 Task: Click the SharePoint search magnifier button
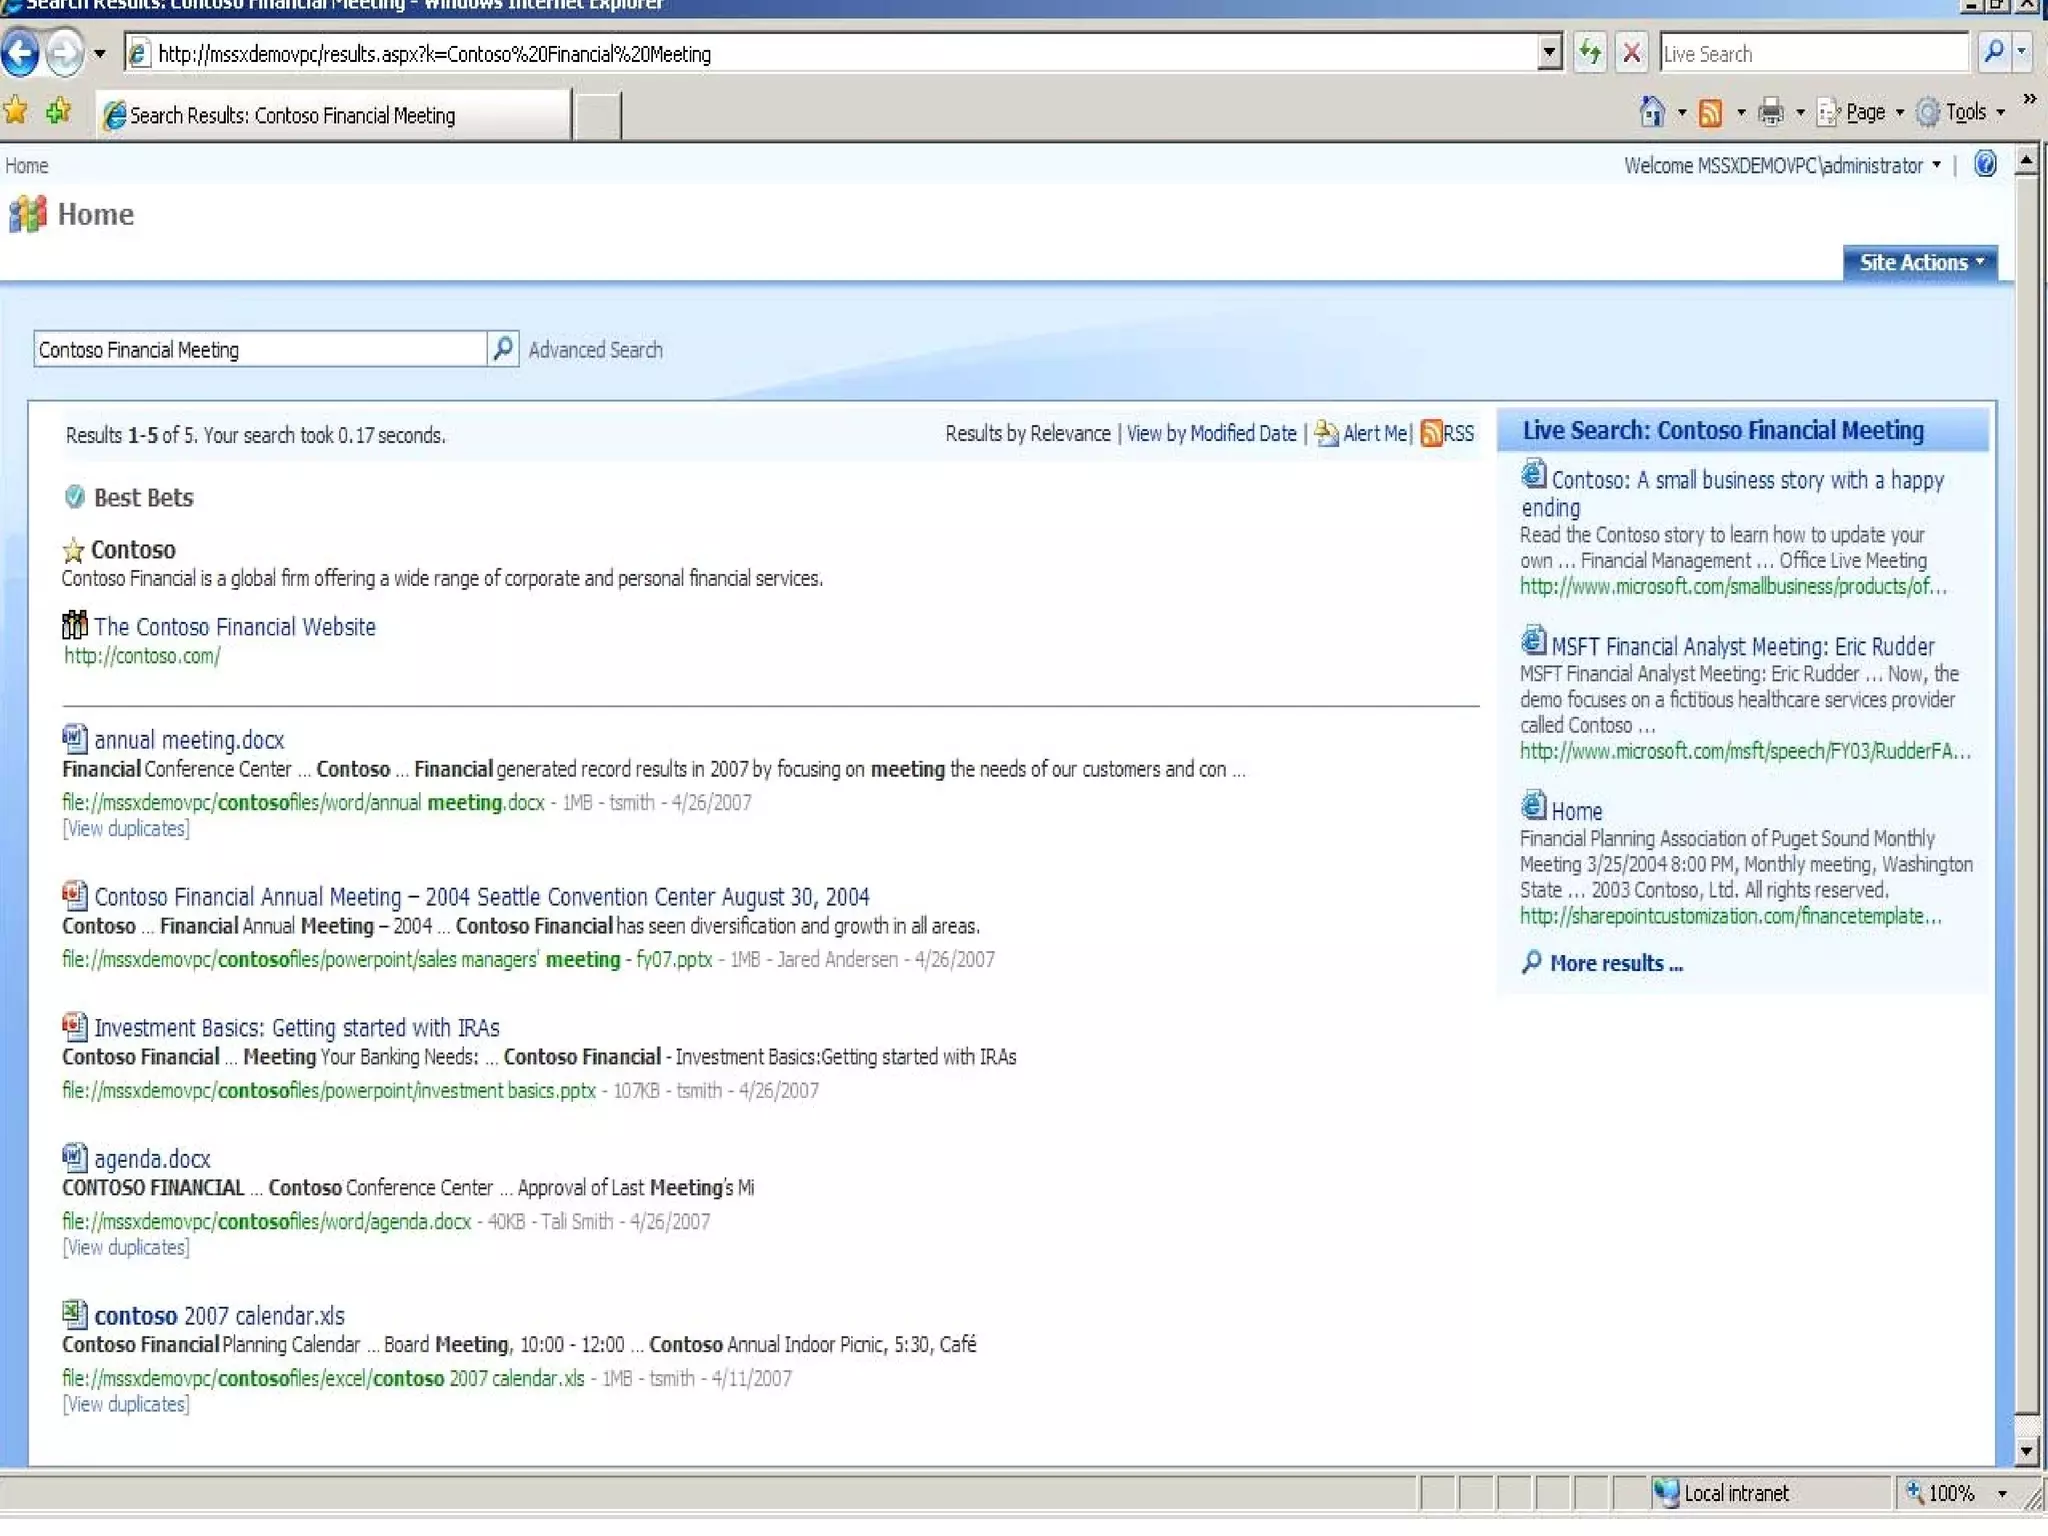click(503, 349)
